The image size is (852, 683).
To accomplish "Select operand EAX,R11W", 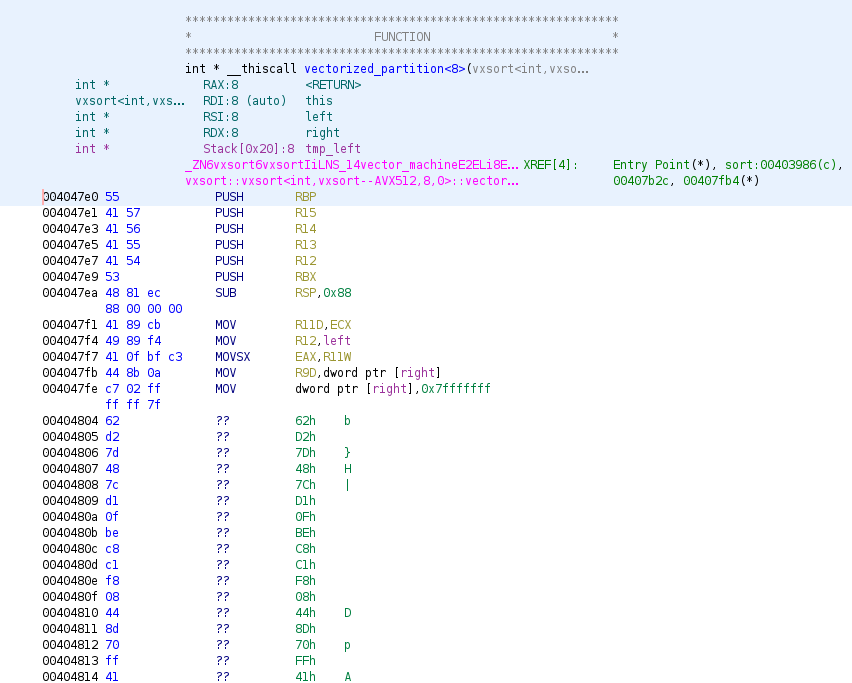I will pos(323,357).
